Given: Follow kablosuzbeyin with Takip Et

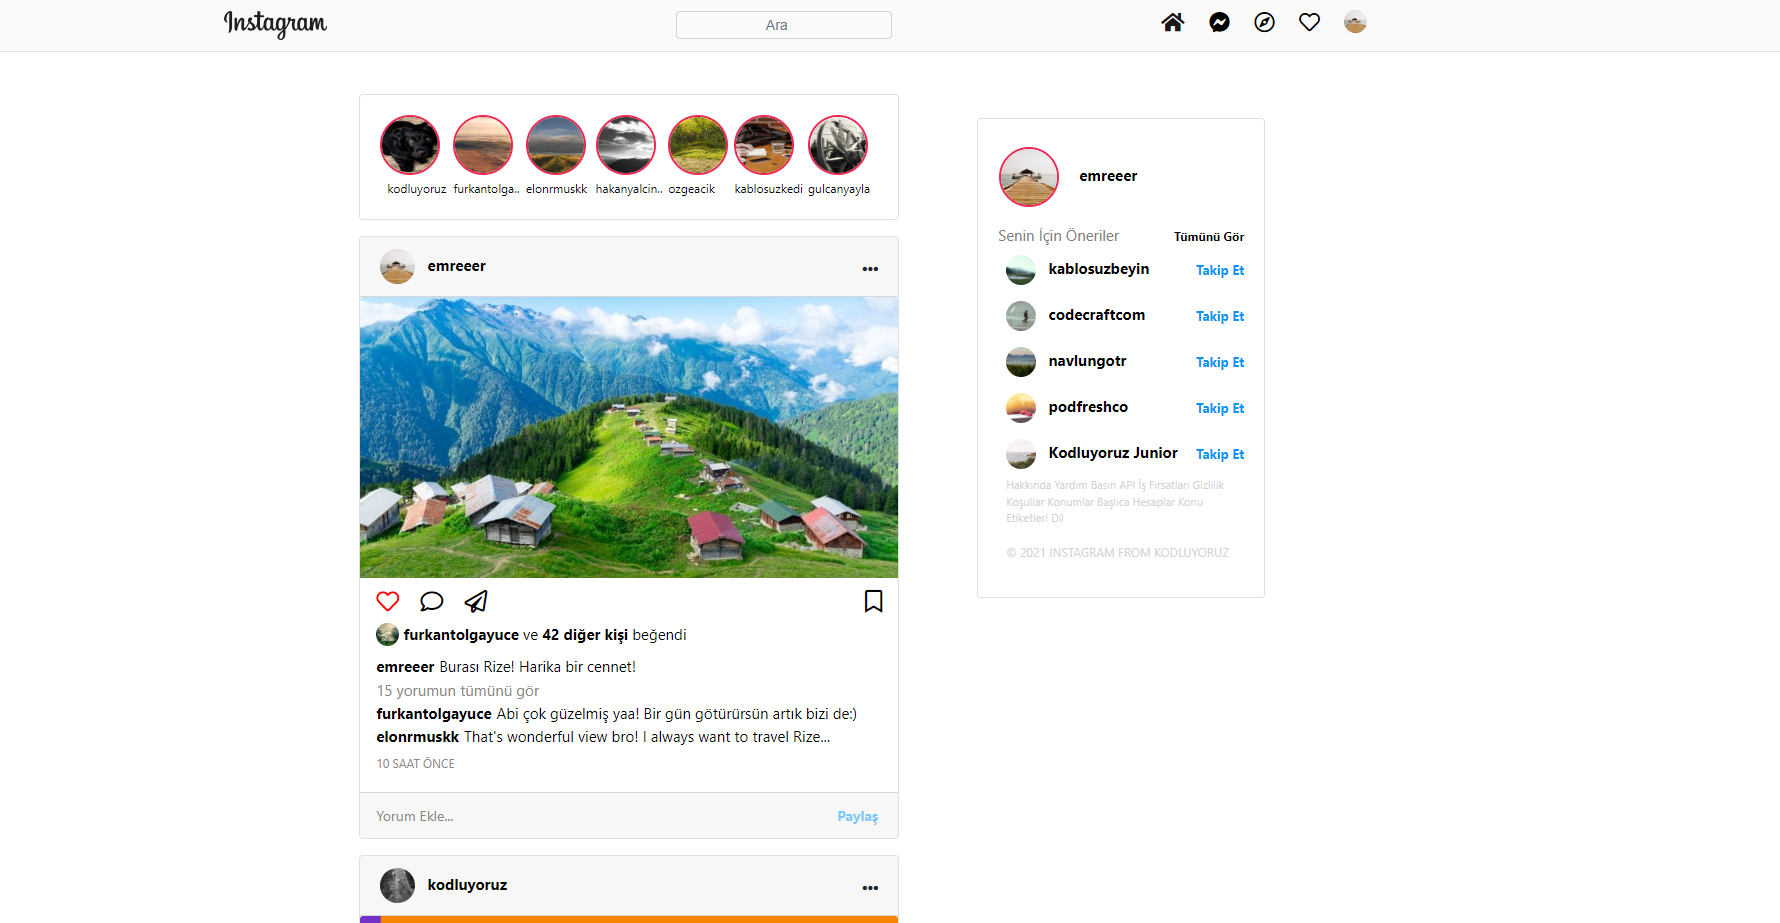Looking at the screenshot, I should point(1219,270).
